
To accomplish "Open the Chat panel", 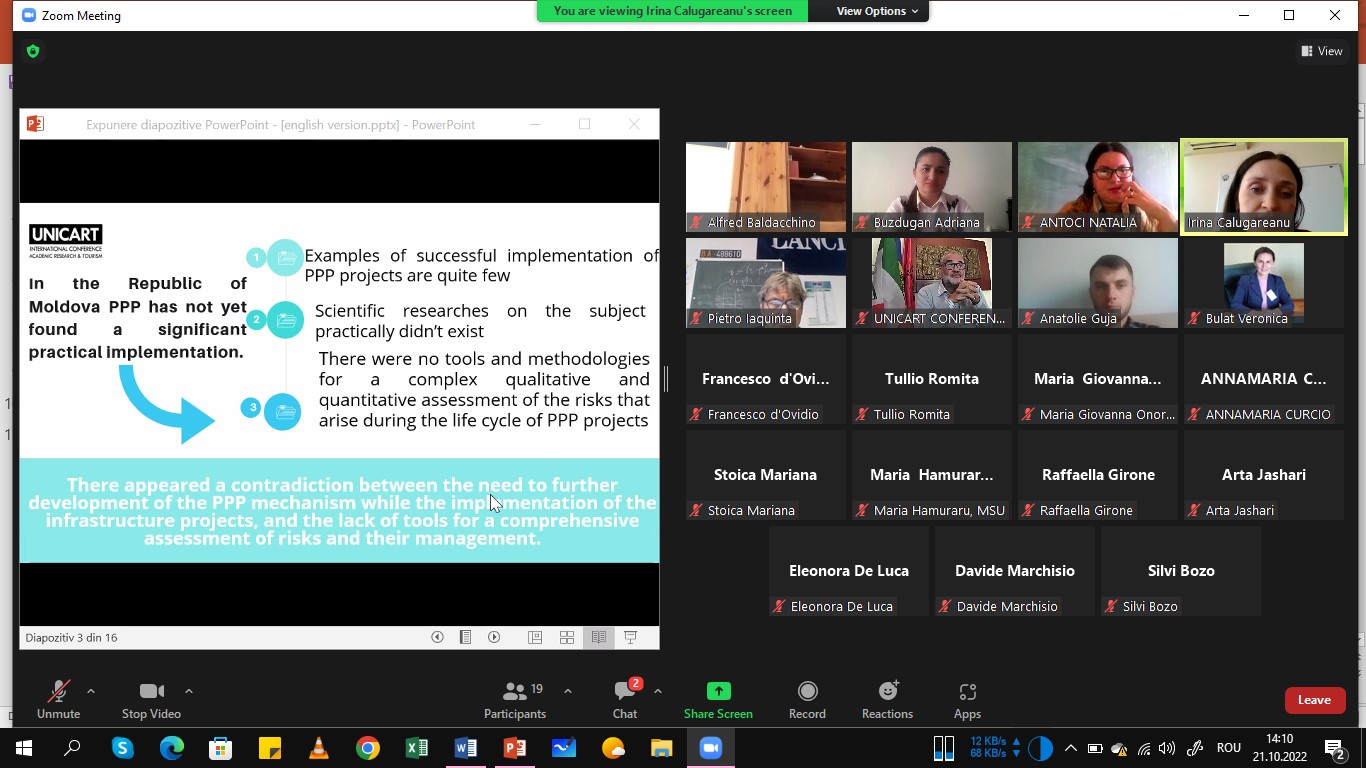I will 625,699.
